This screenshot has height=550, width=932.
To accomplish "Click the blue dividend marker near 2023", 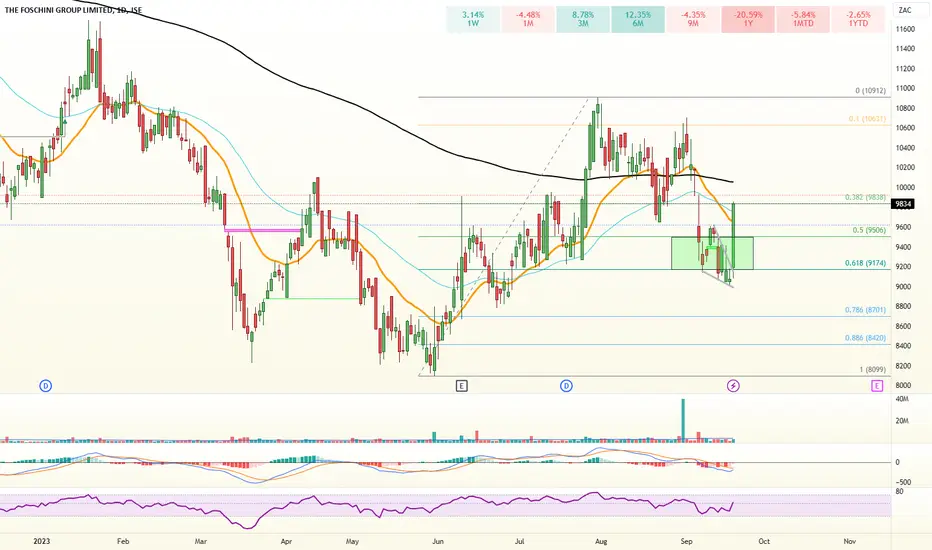I will 46,386.
